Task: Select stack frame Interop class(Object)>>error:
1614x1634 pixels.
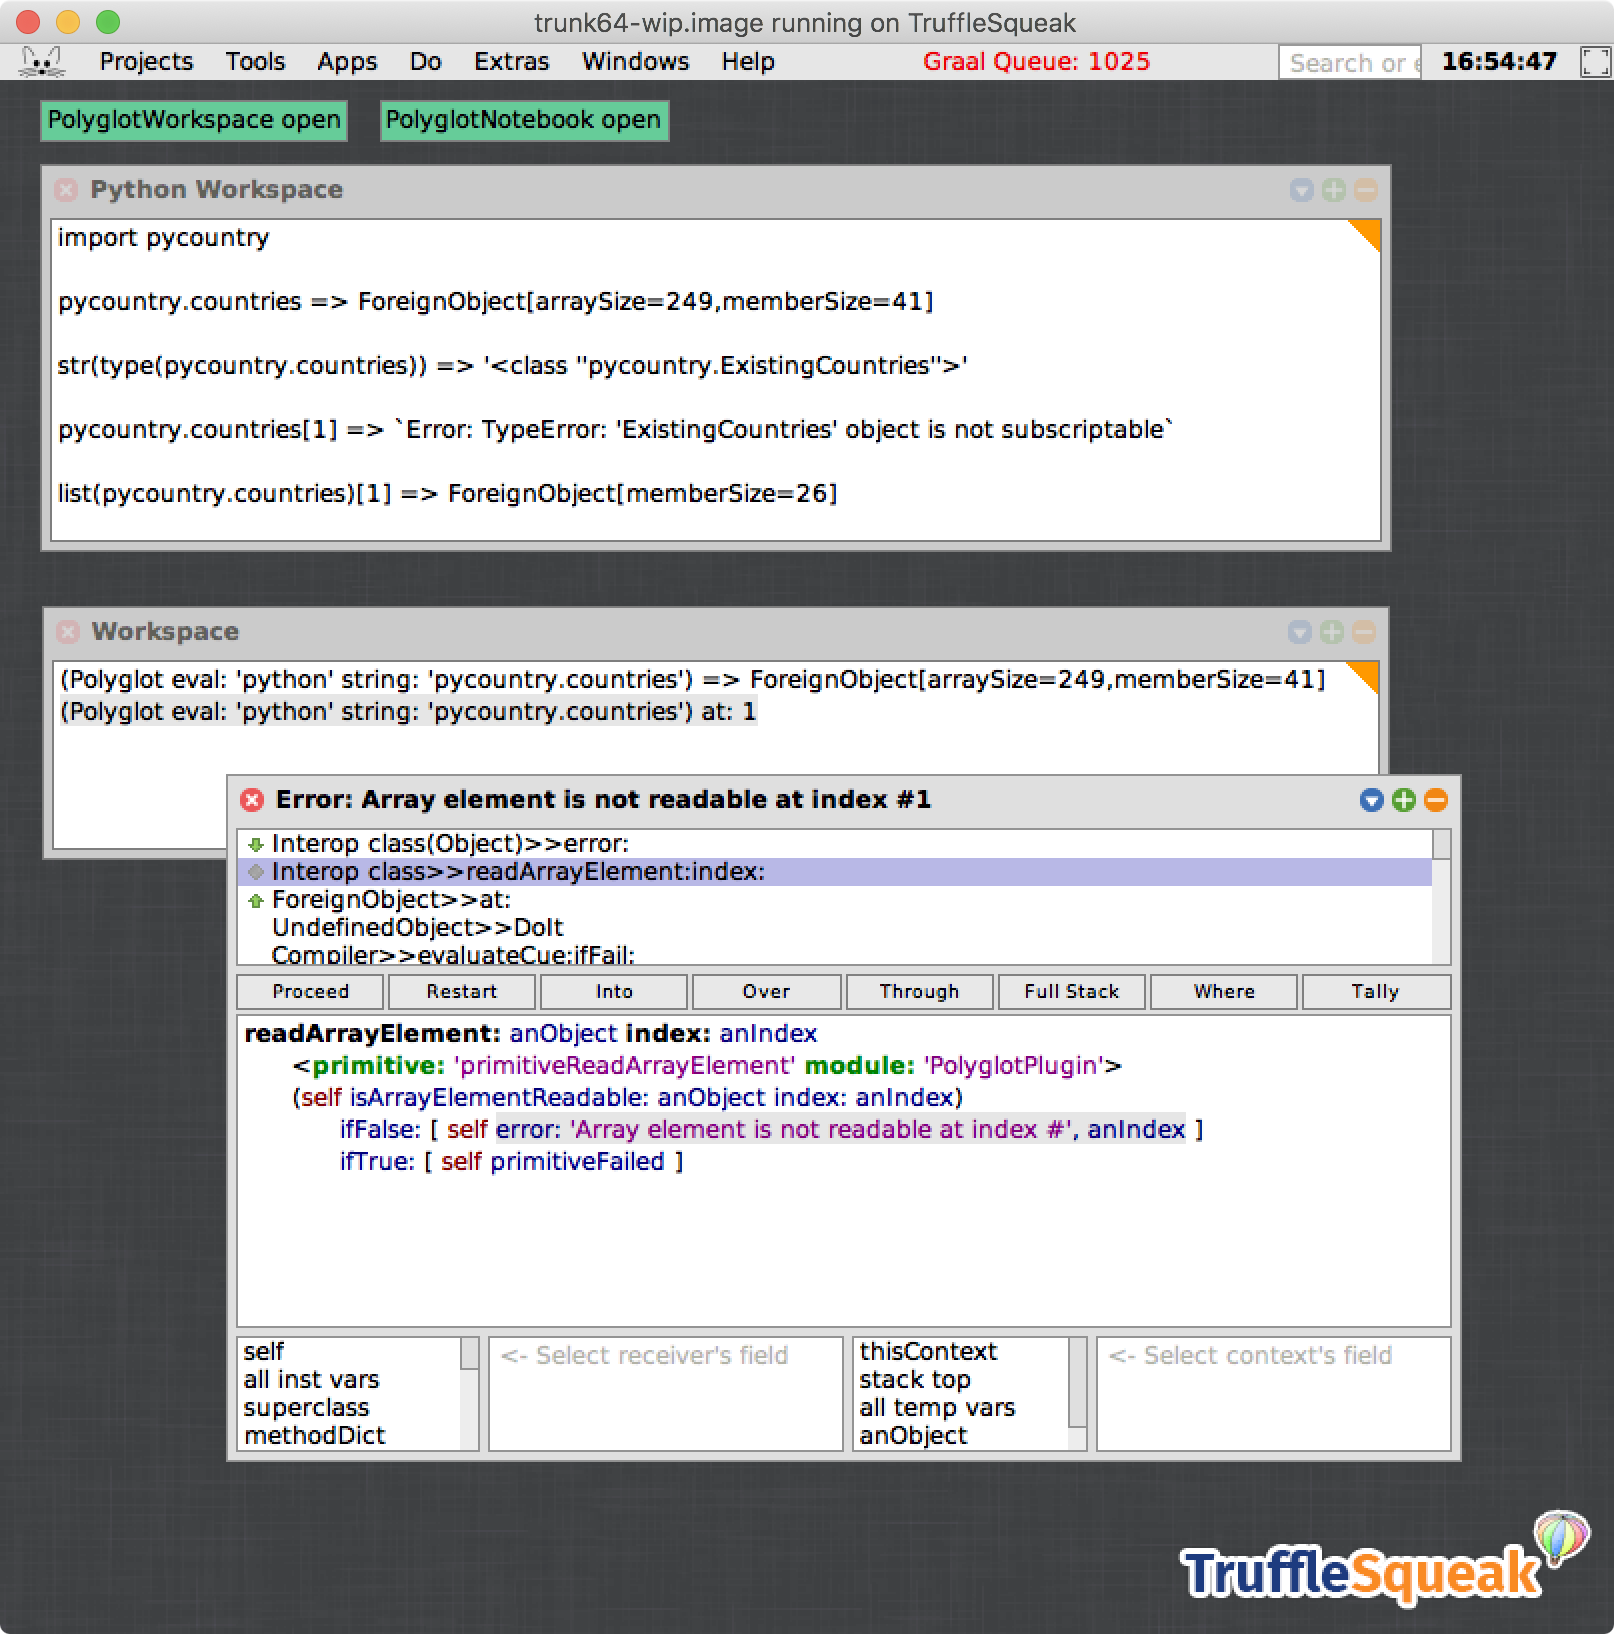Action: (834, 844)
